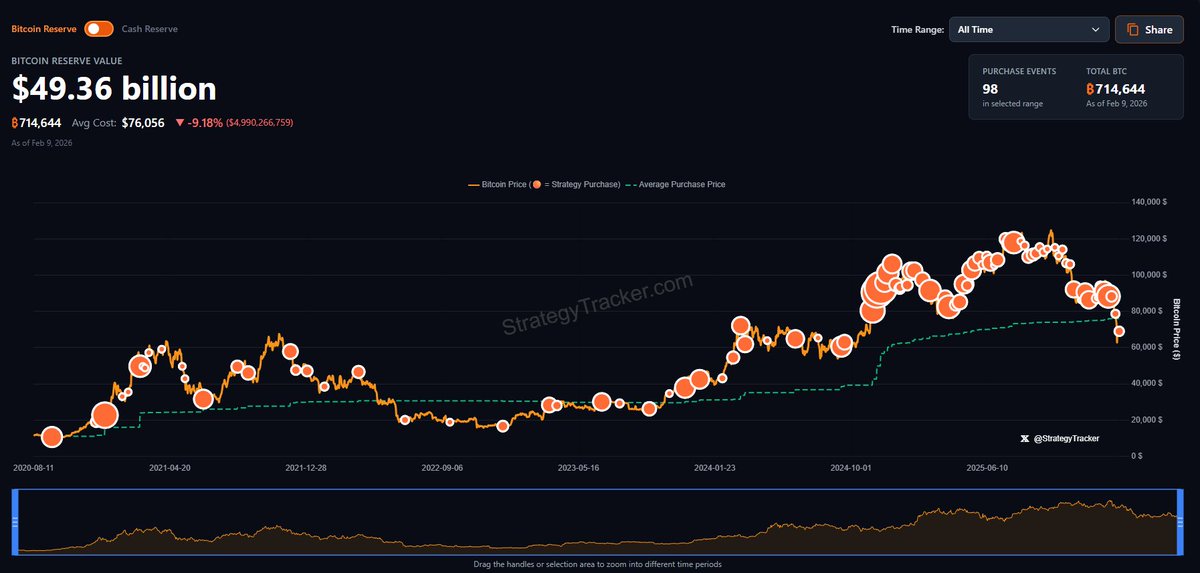Open the All Time range dropdown
The height and width of the screenshot is (573, 1200).
point(1029,30)
